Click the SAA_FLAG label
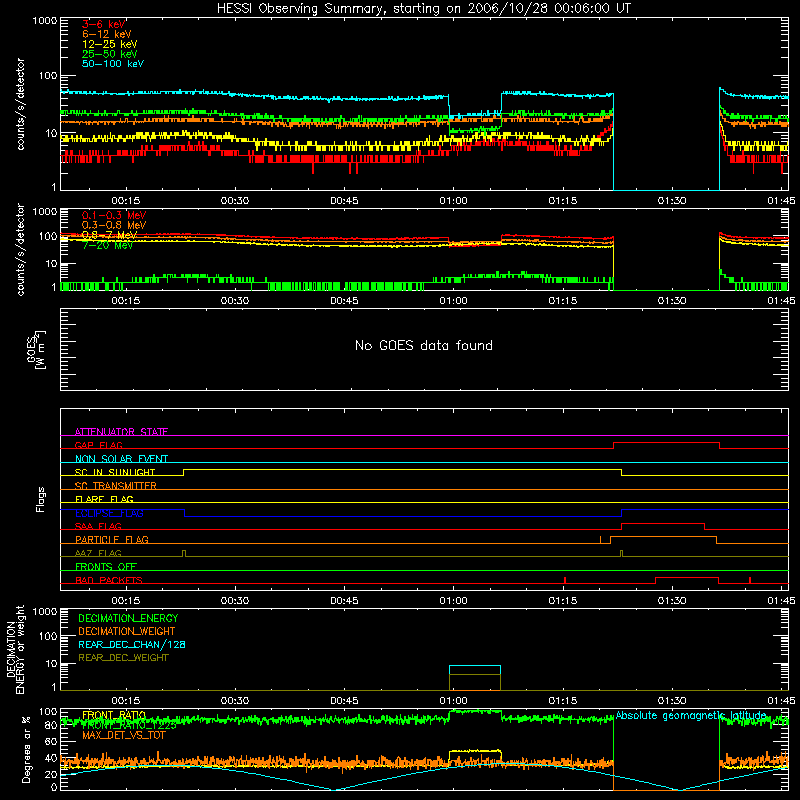The height and width of the screenshot is (800, 800). point(98,526)
